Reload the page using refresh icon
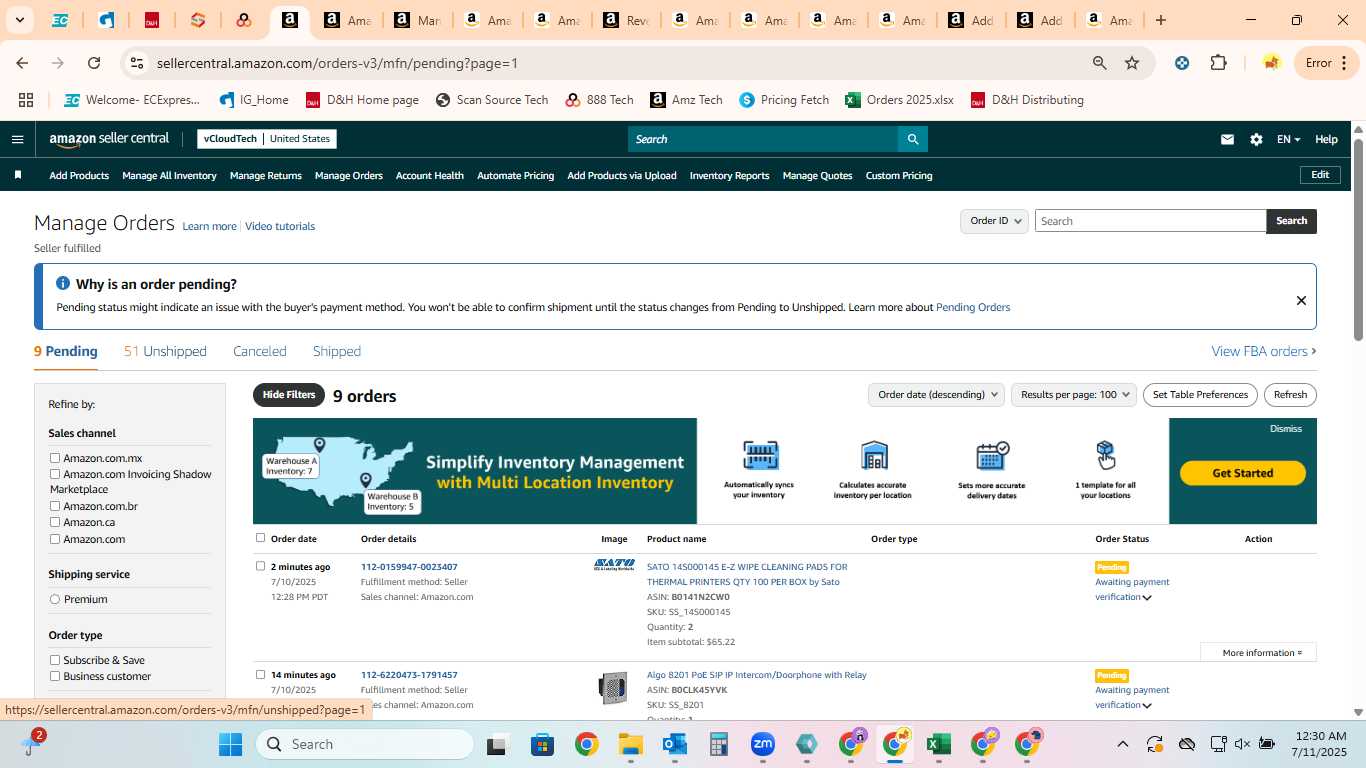 coord(94,63)
